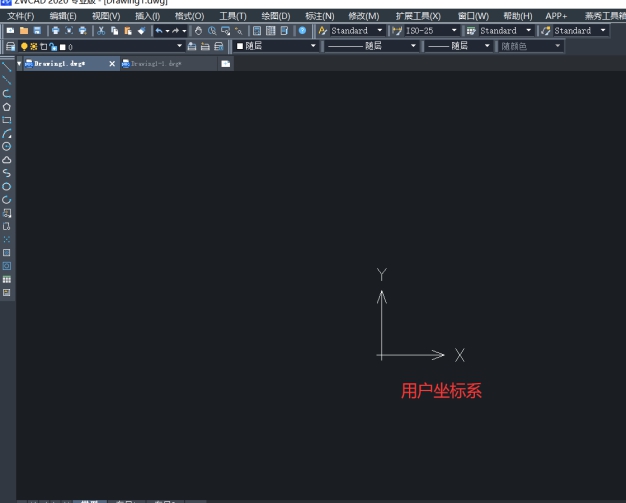Open the 绘图(D) menu

(x=275, y=16)
